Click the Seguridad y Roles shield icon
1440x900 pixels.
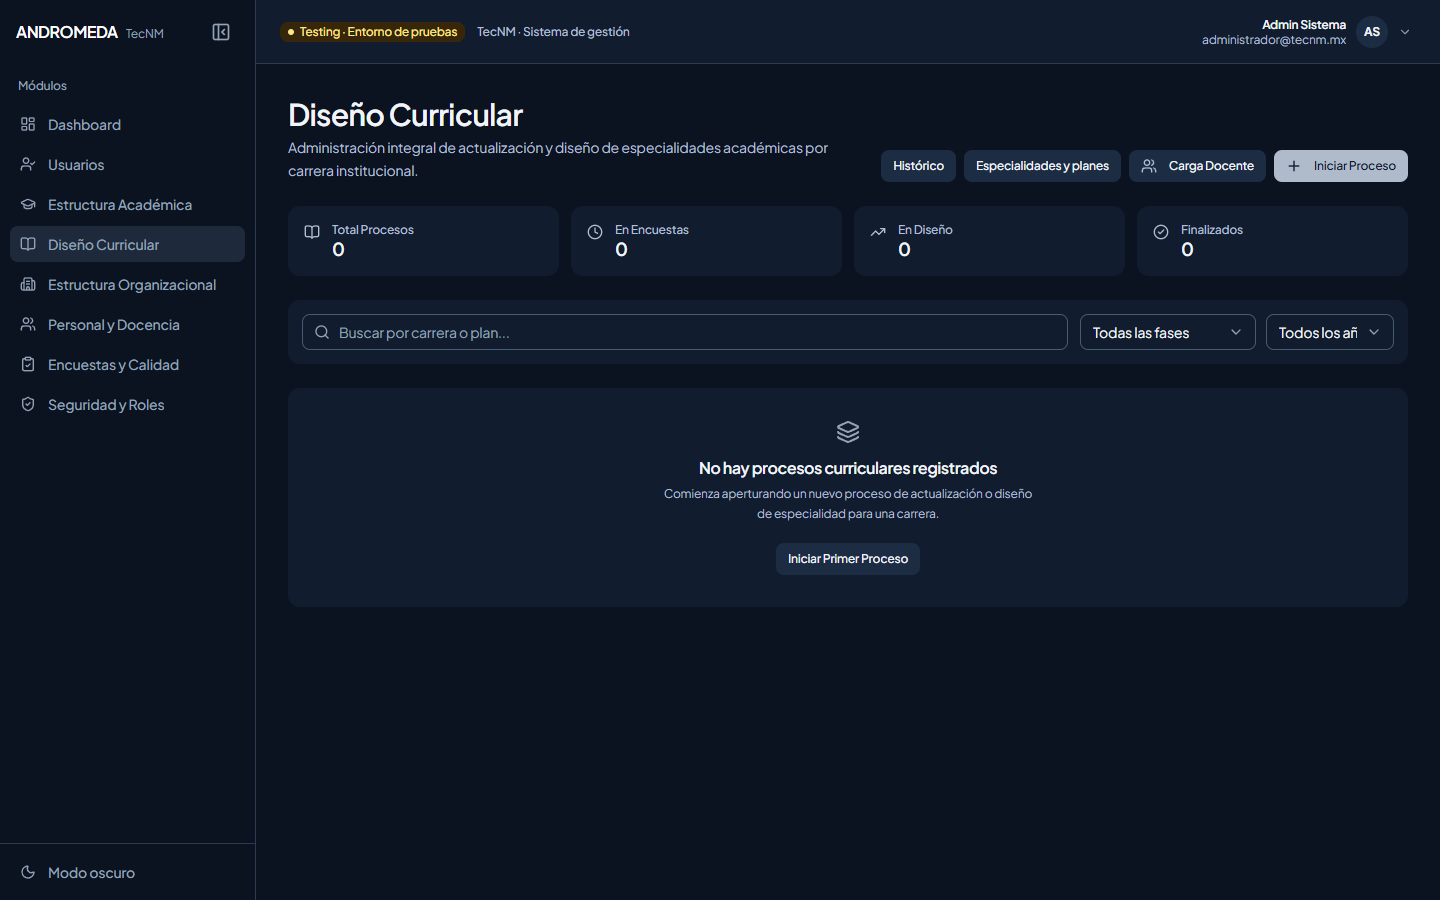[x=28, y=404]
